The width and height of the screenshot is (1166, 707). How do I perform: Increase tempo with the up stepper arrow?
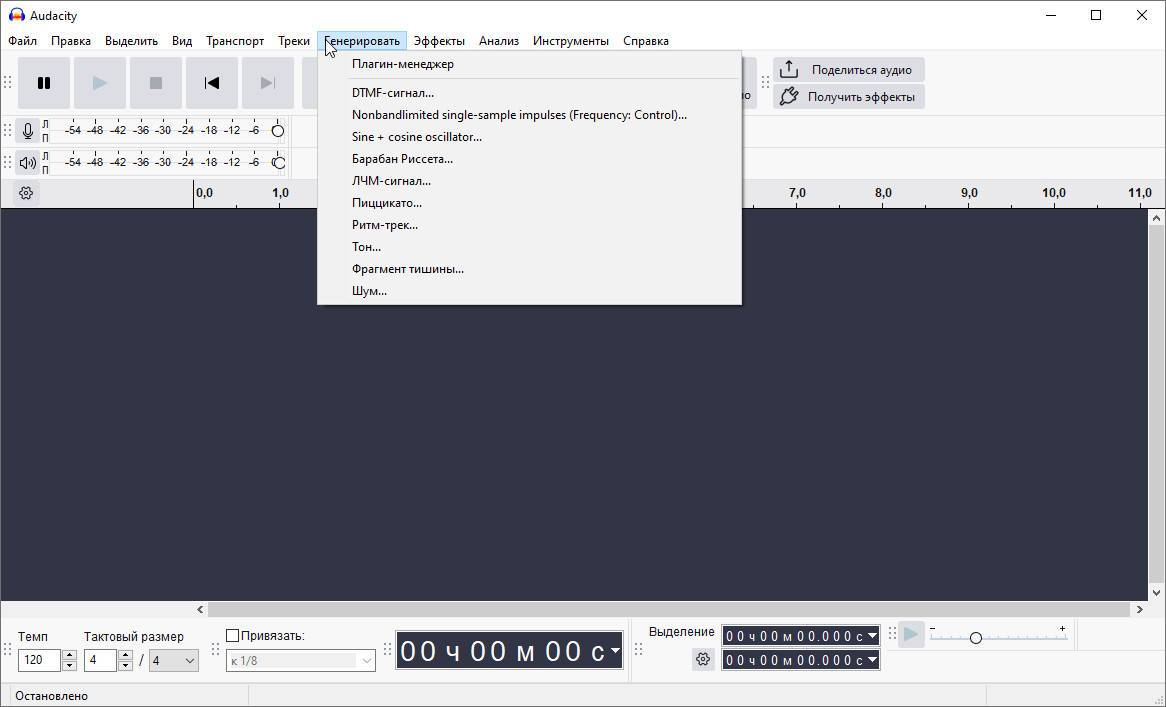click(x=69, y=655)
